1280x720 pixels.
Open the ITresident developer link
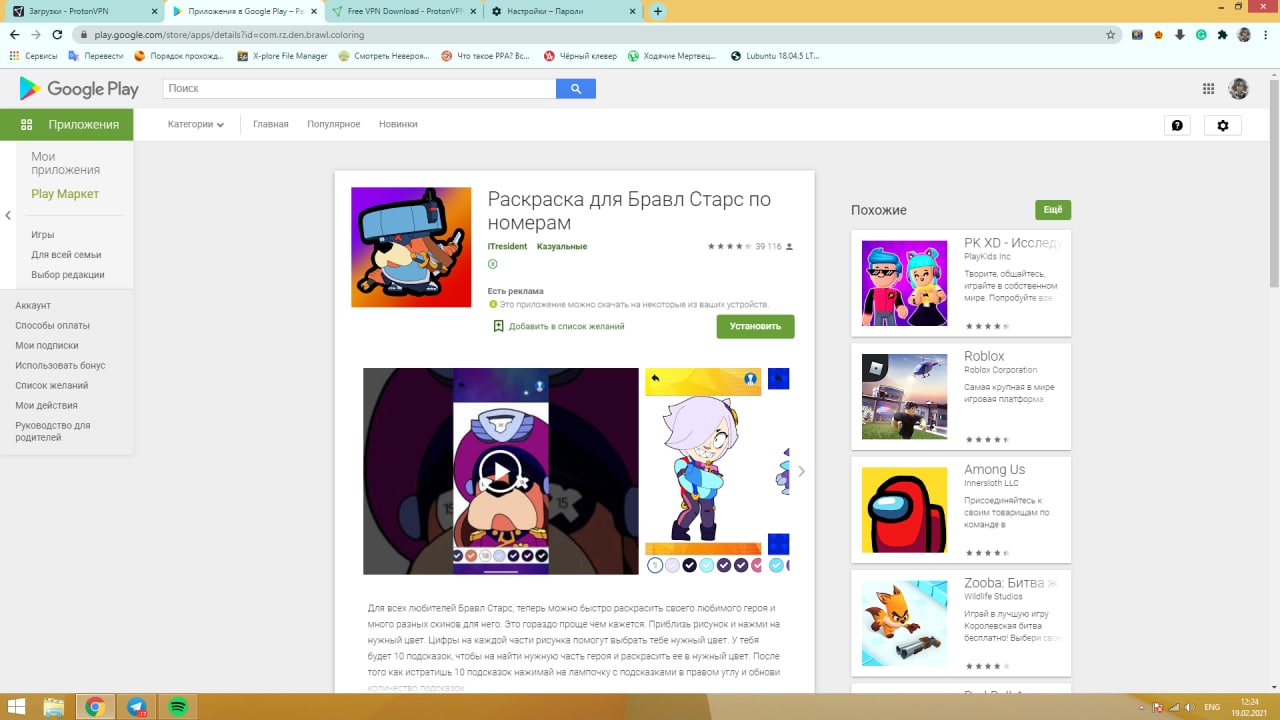(x=507, y=246)
